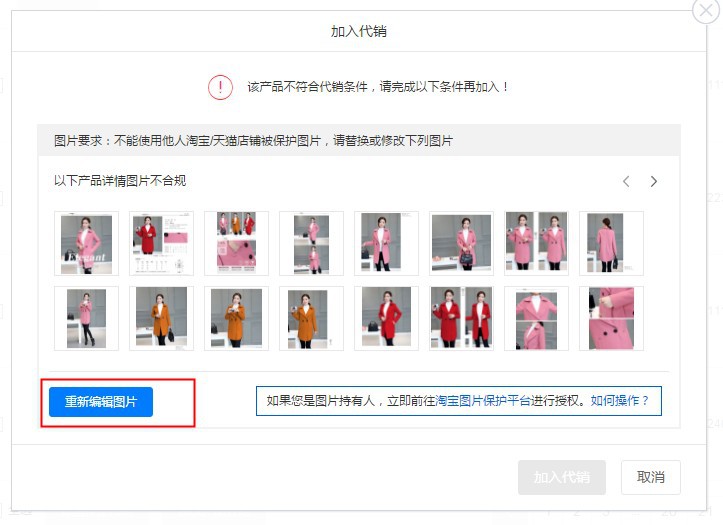
Task: Close the dialog with the X icon
Action: [706, 10]
